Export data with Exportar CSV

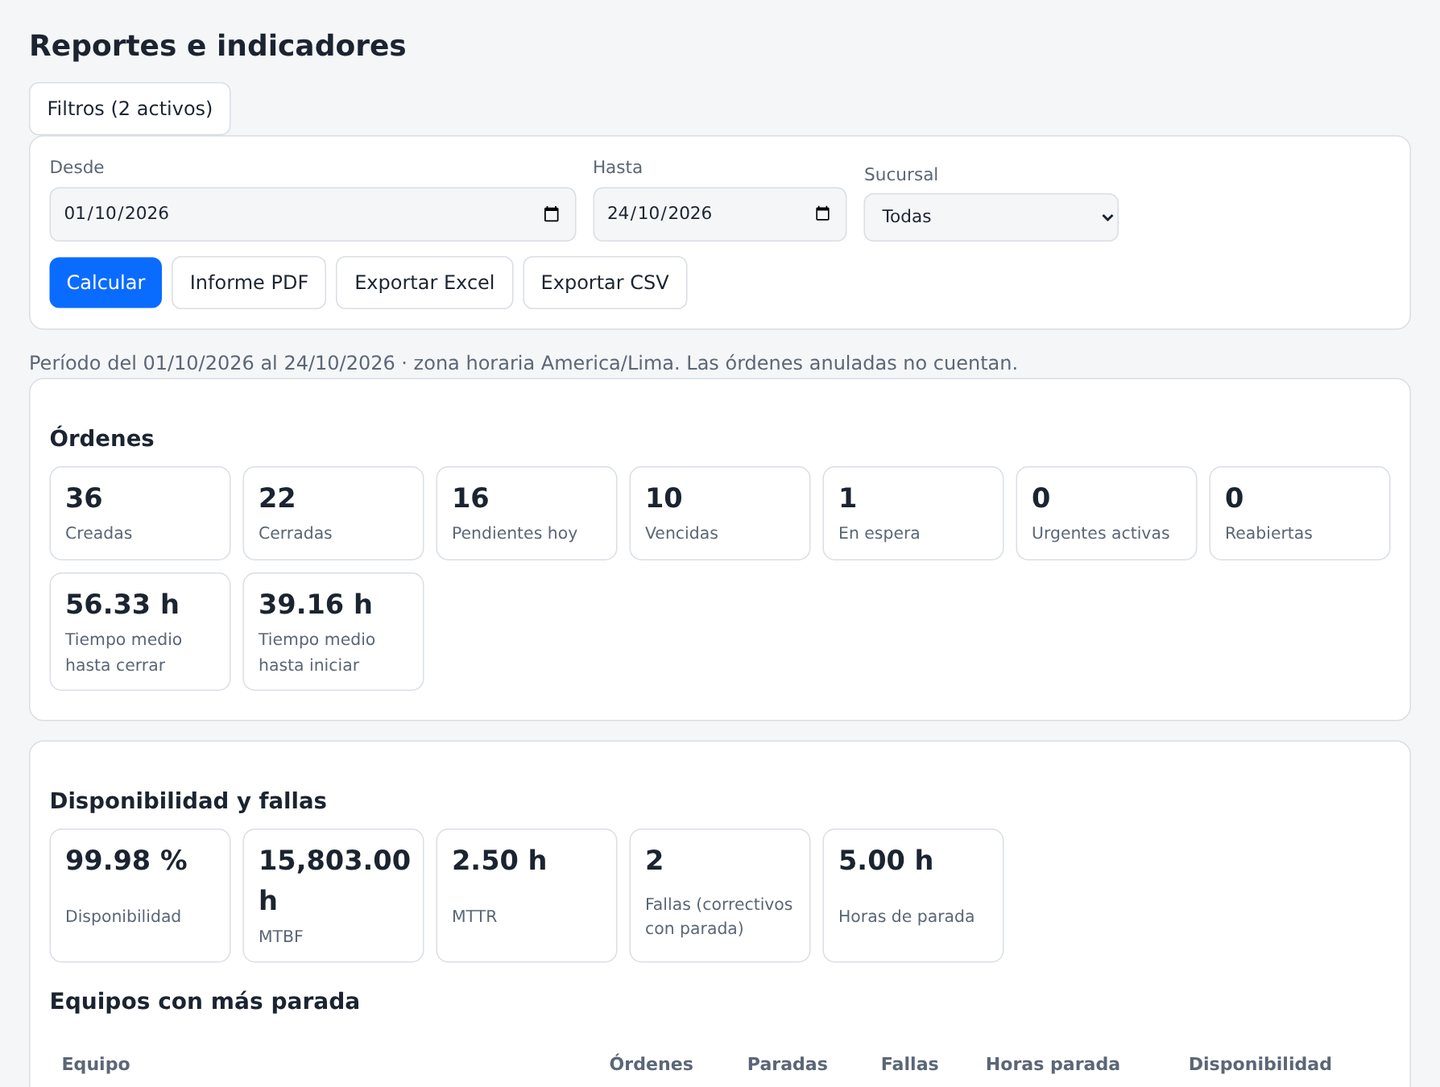[605, 283]
